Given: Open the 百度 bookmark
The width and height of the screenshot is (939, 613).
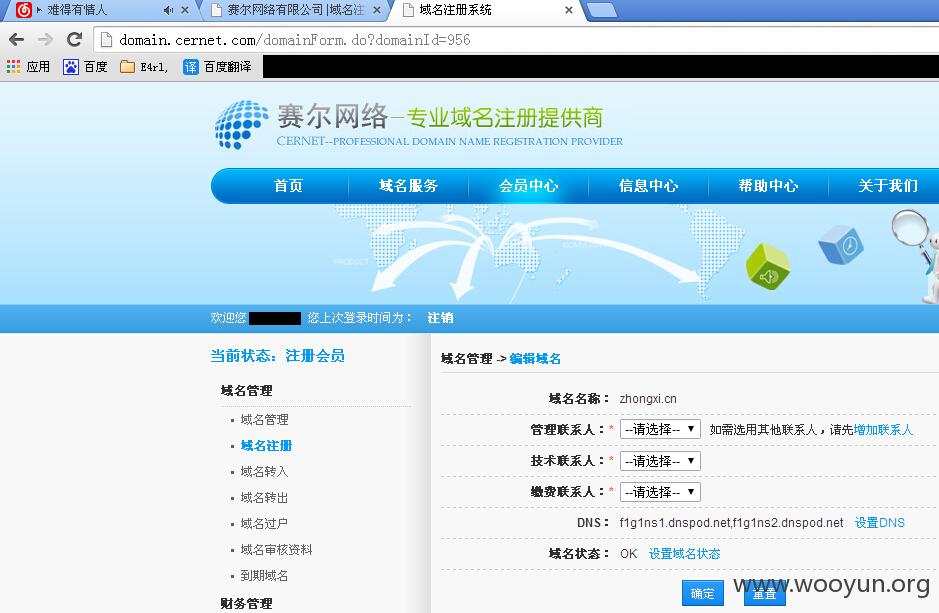Looking at the screenshot, I should (86, 66).
